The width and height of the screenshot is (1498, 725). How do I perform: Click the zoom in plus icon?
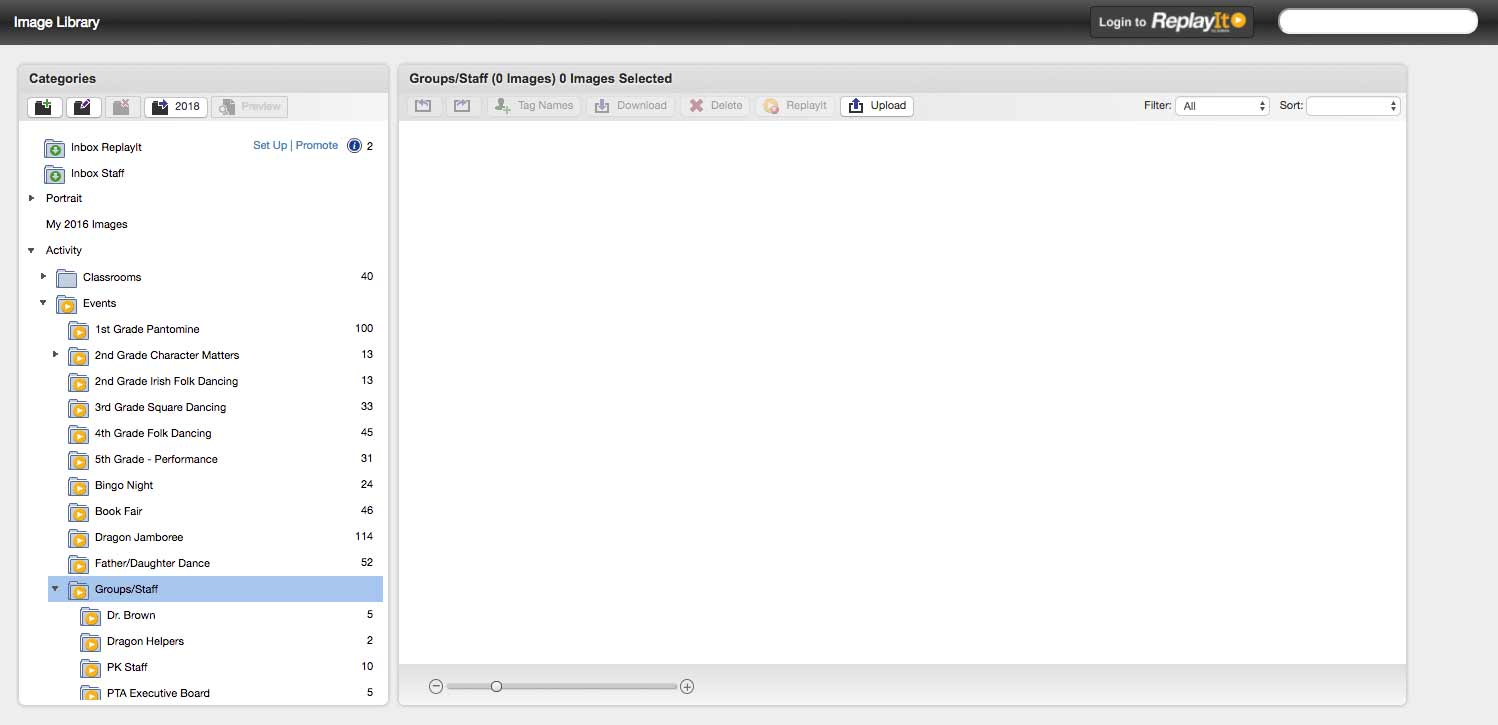click(x=687, y=686)
